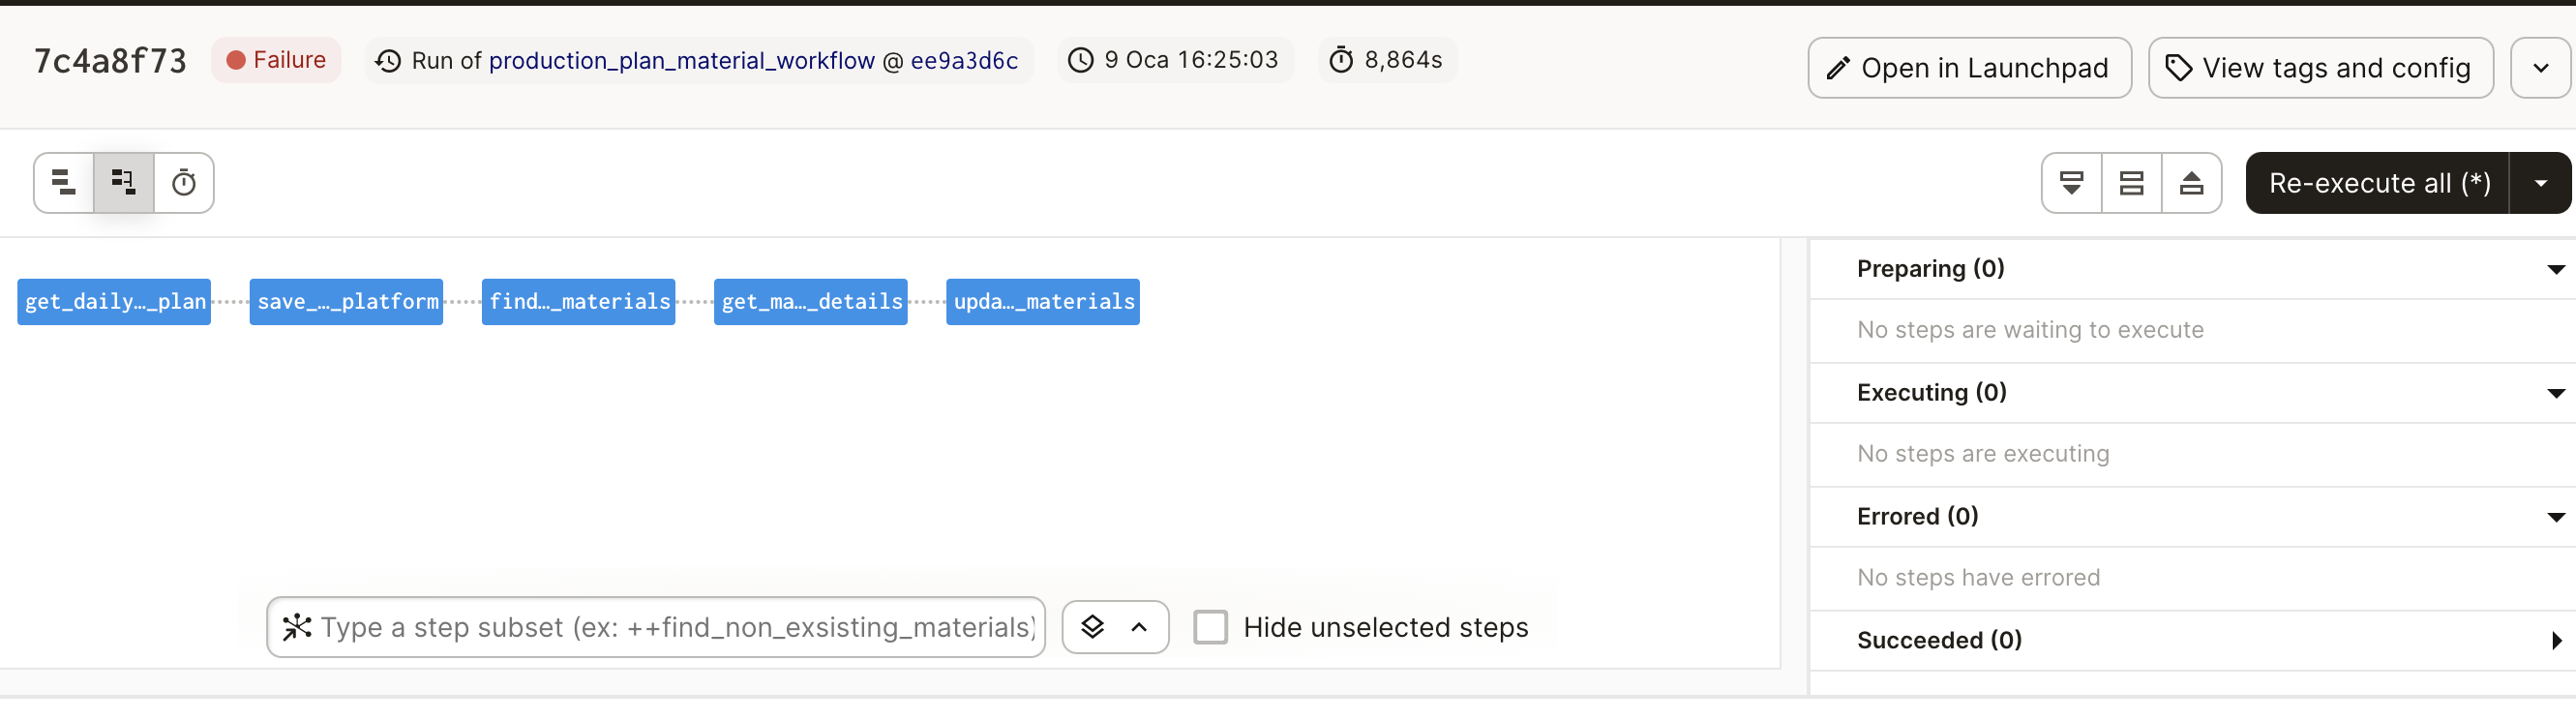Click the step subset graph icon in the filter field
The image size is (2576, 720).
[297, 627]
